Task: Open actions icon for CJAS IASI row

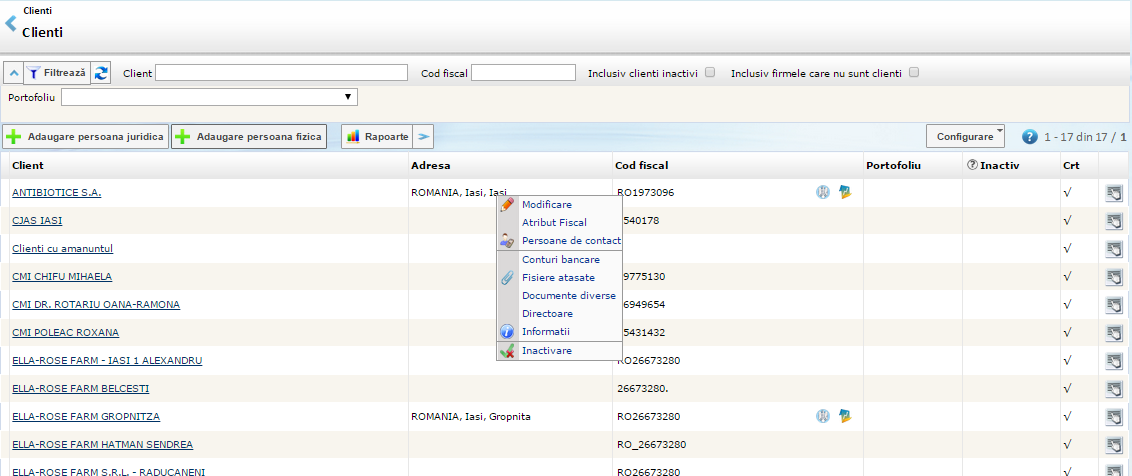Action: (1114, 221)
